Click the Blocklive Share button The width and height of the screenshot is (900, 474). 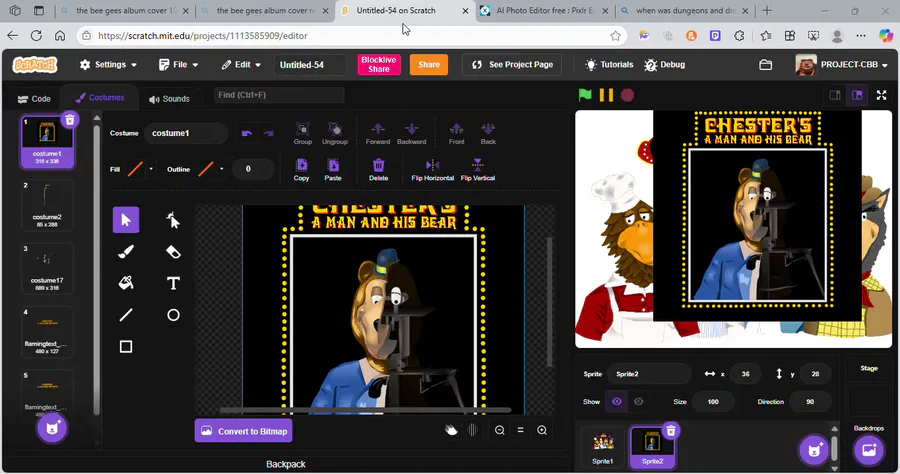pos(379,64)
